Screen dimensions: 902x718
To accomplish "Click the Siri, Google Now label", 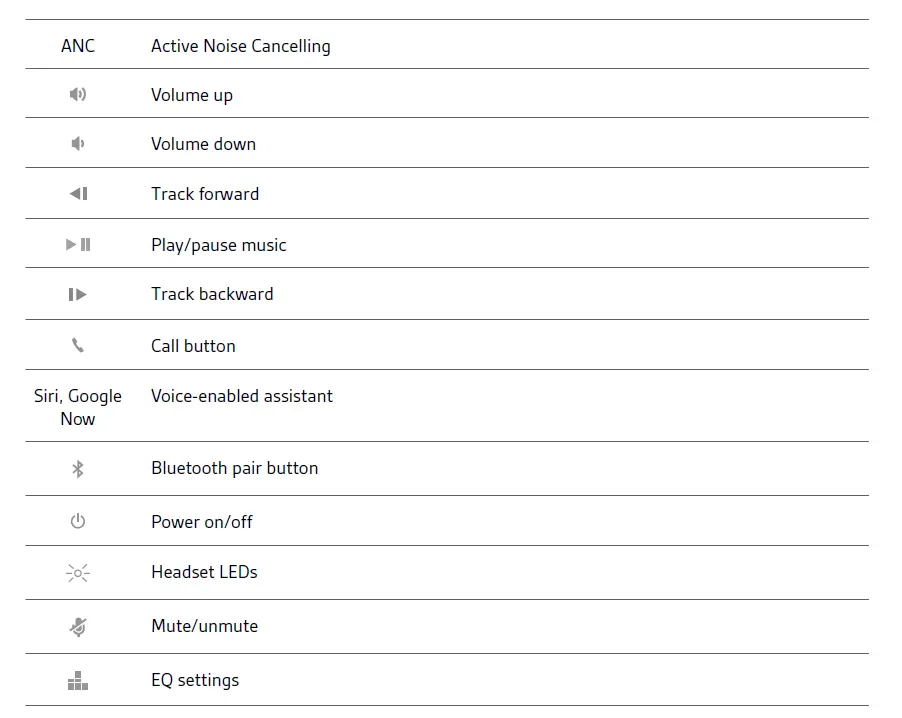I will pos(78,407).
